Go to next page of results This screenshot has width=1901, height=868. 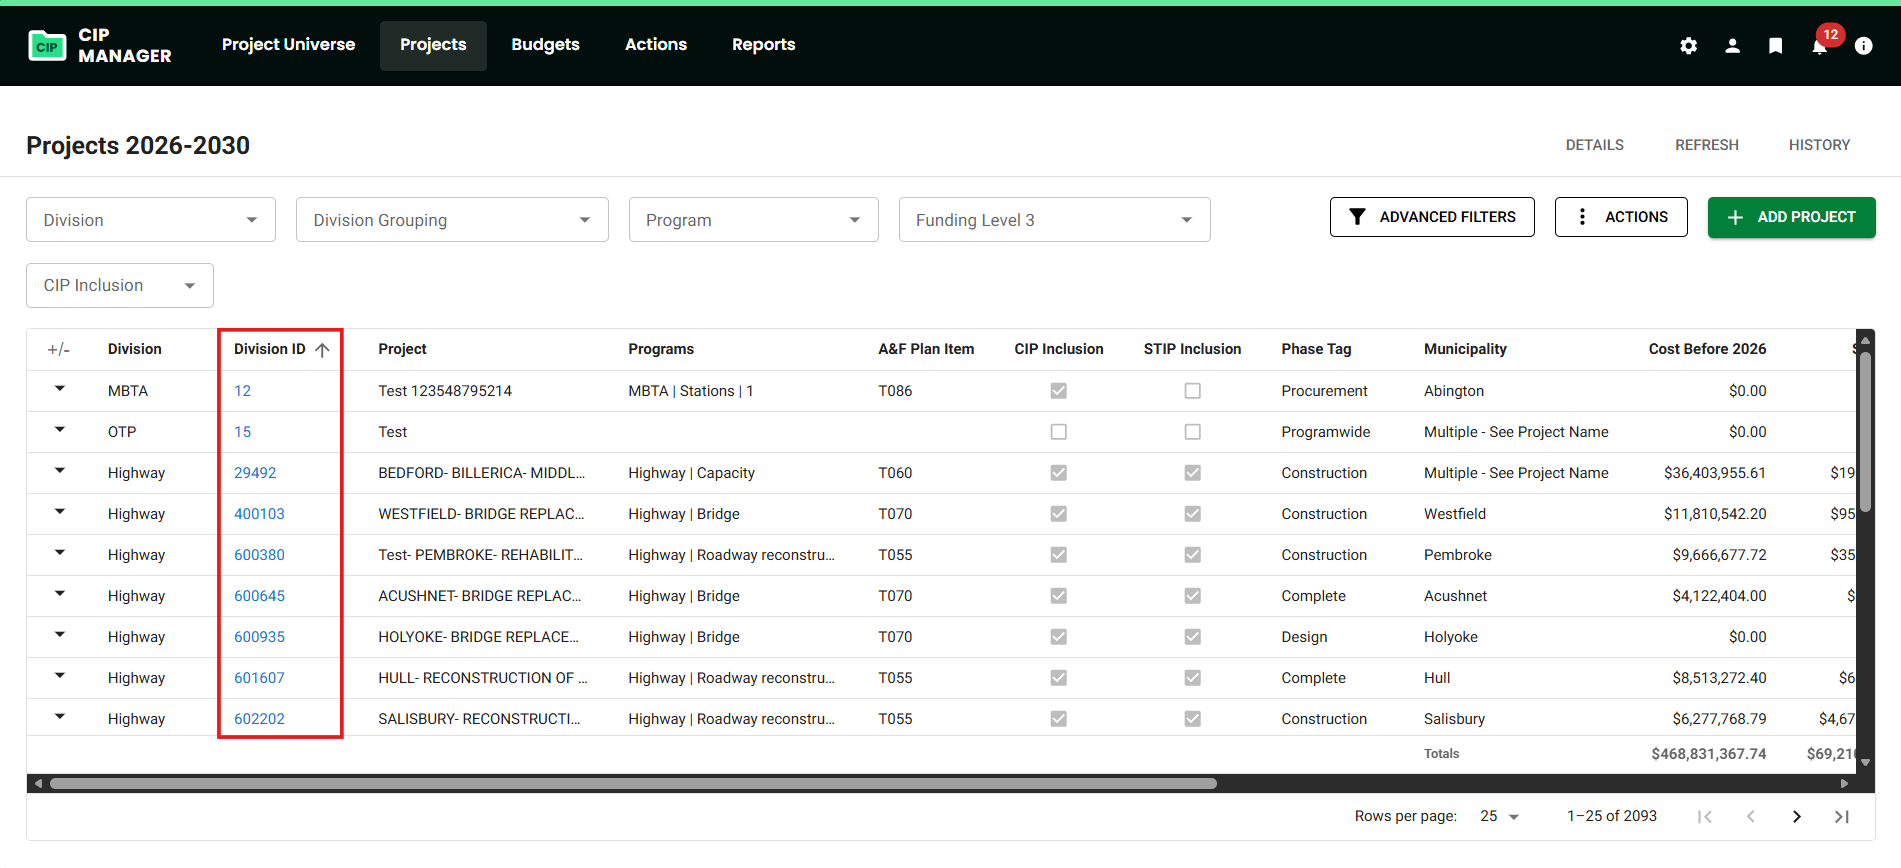[1796, 817]
